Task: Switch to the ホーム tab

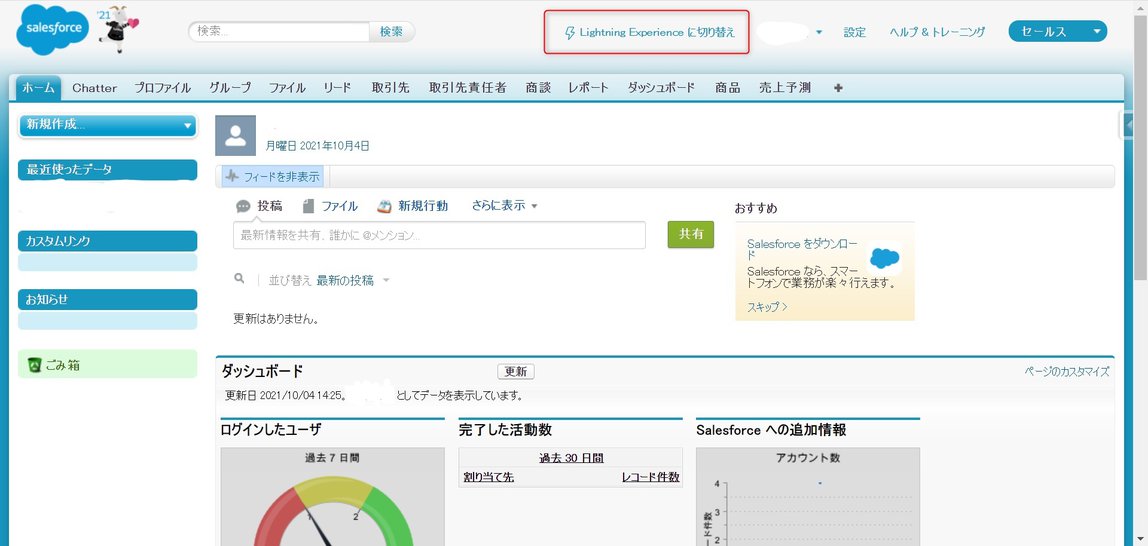Action: [39, 88]
